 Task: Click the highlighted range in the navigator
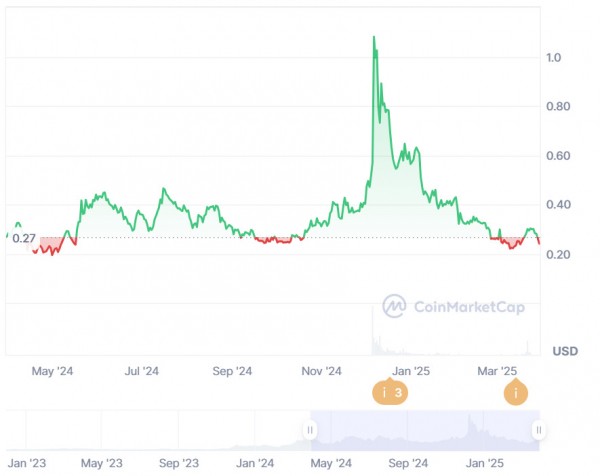coord(424,430)
